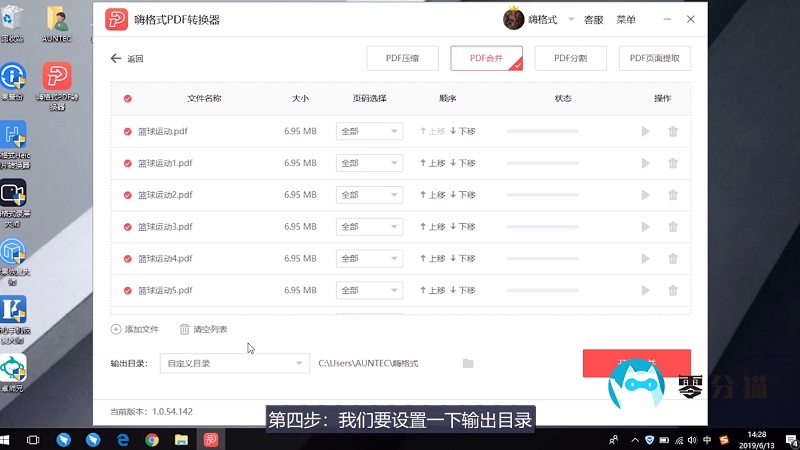Open the 菜单 menu in title bar
800x450 pixels.
tap(626, 19)
